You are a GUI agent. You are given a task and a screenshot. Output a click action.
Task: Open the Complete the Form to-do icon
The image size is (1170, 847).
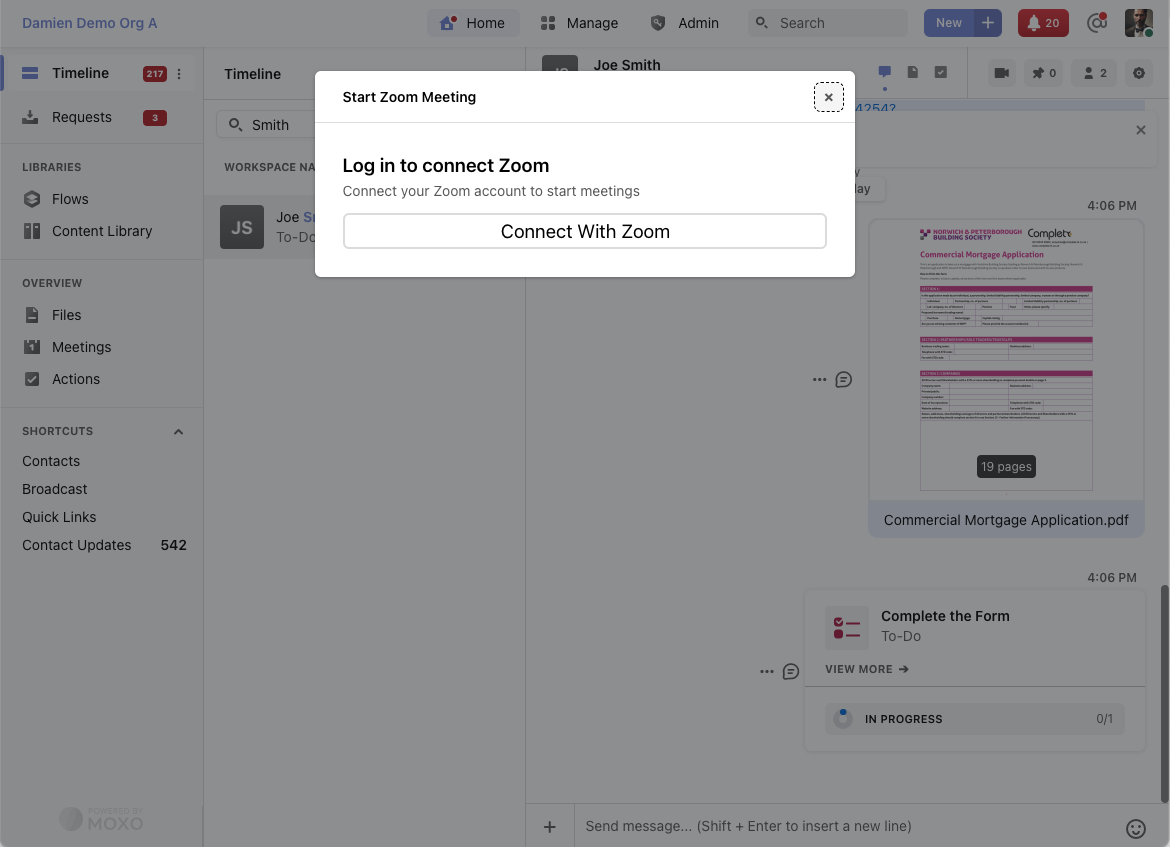click(847, 628)
